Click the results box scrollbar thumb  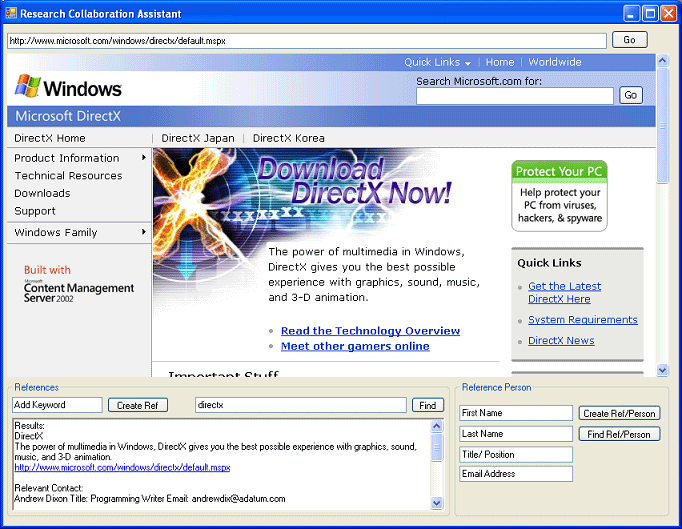[x=437, y=447]
